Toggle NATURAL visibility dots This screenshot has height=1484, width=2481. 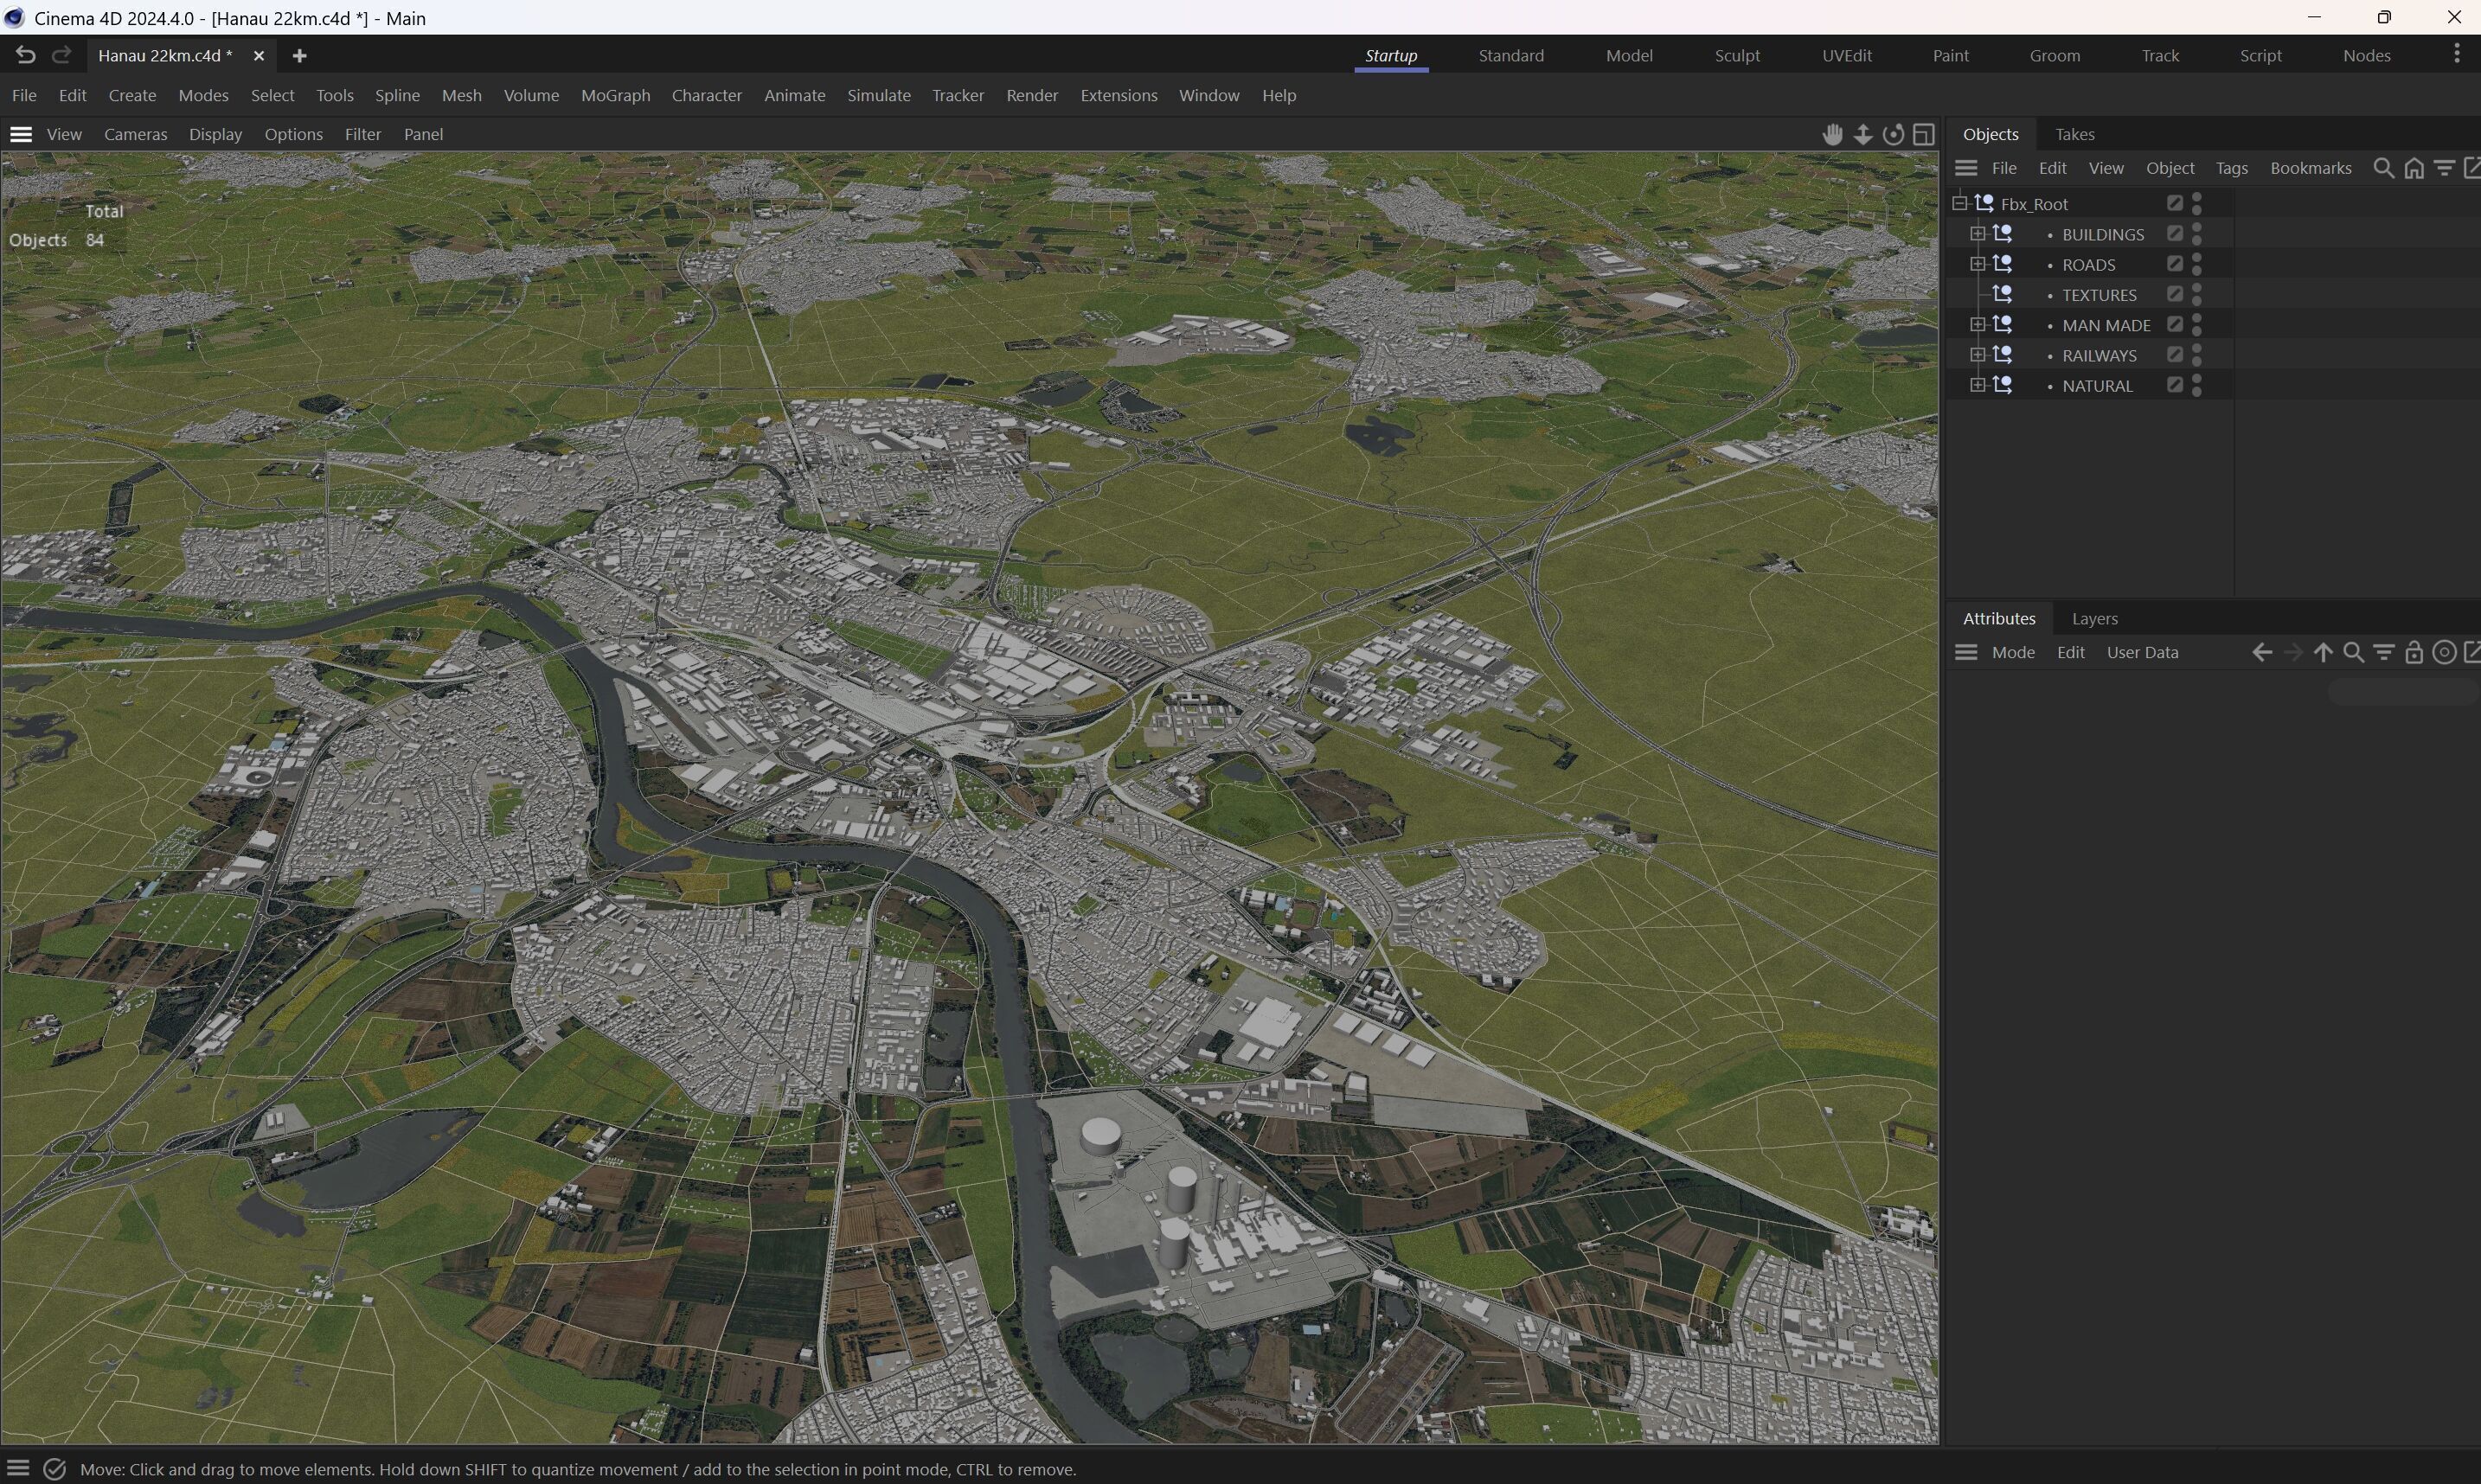tap(2197, 384)
